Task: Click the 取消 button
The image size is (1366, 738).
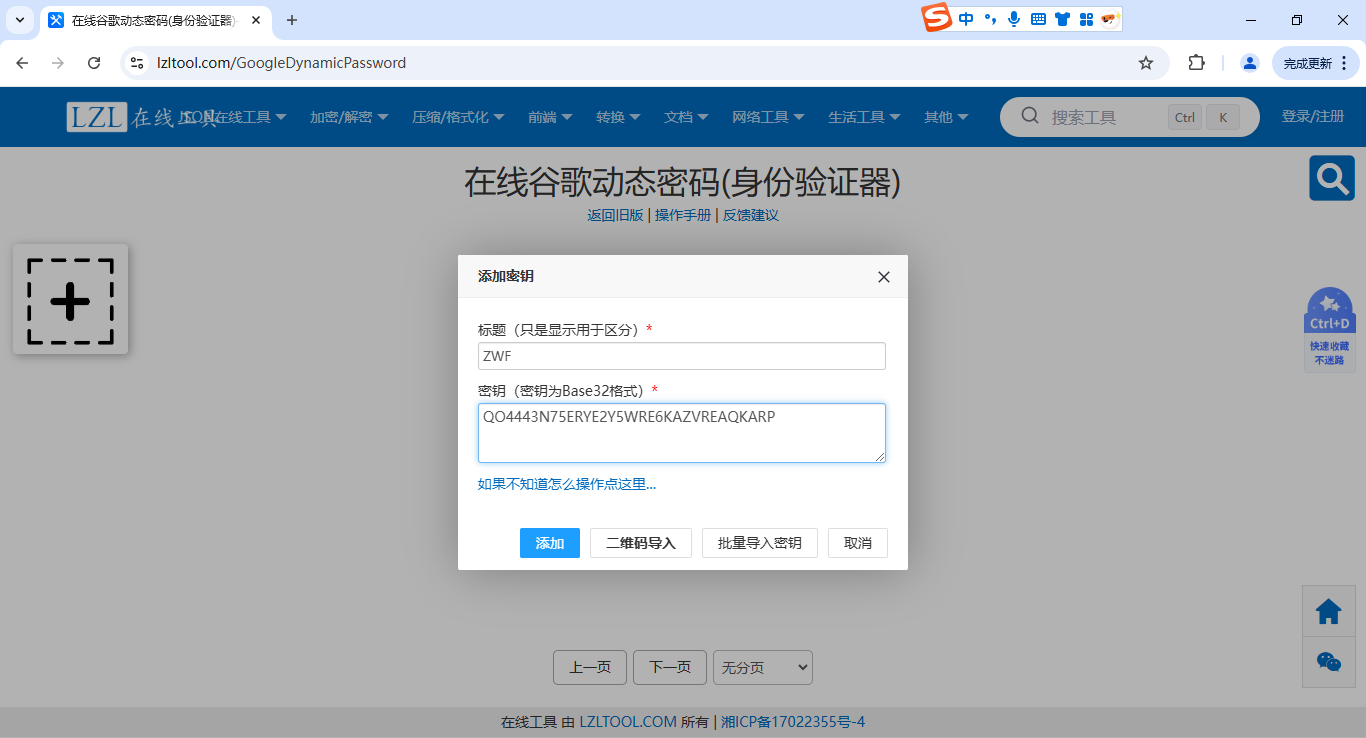Action: point(858,543)
